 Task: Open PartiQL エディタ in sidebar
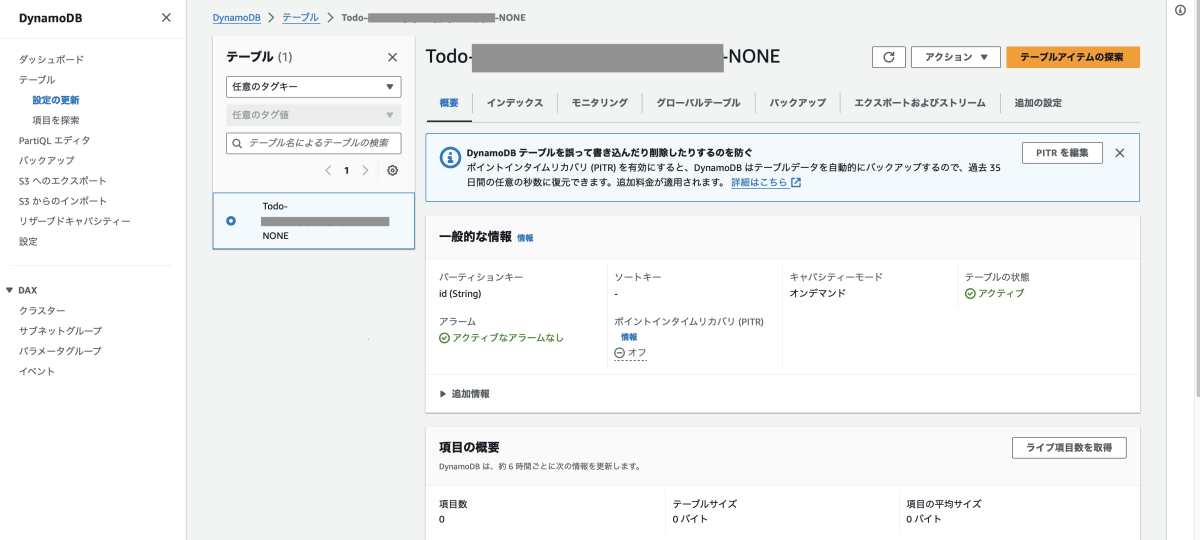[54, 140]
